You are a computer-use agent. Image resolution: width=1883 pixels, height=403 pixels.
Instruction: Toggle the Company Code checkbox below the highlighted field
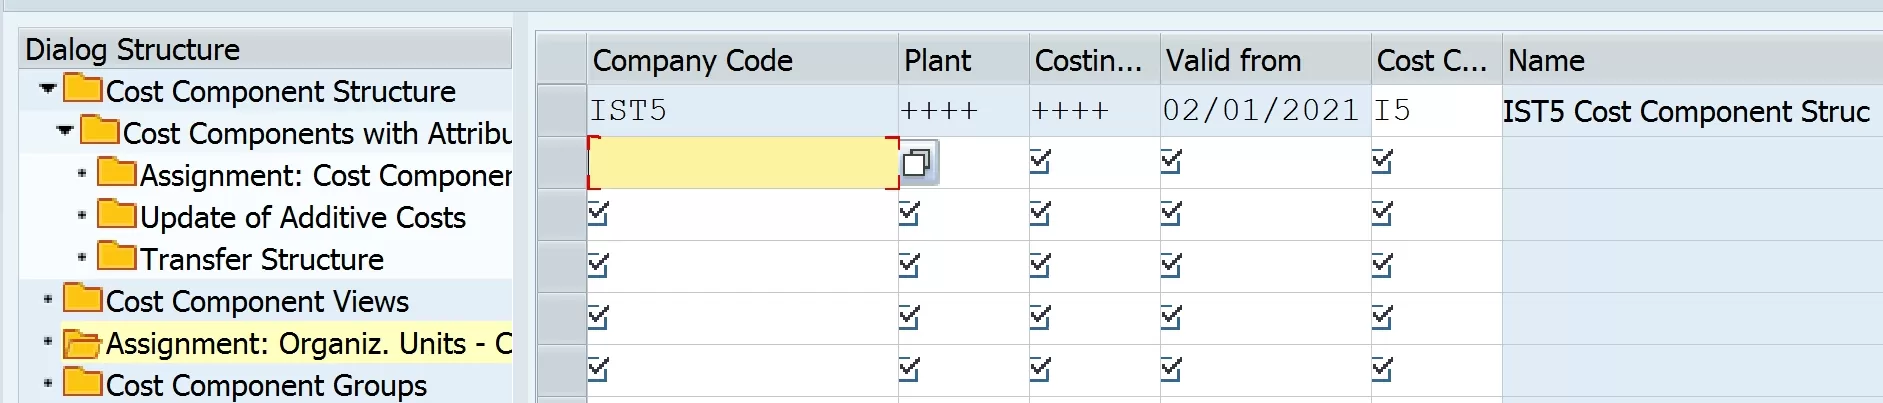tap(599, 213)
